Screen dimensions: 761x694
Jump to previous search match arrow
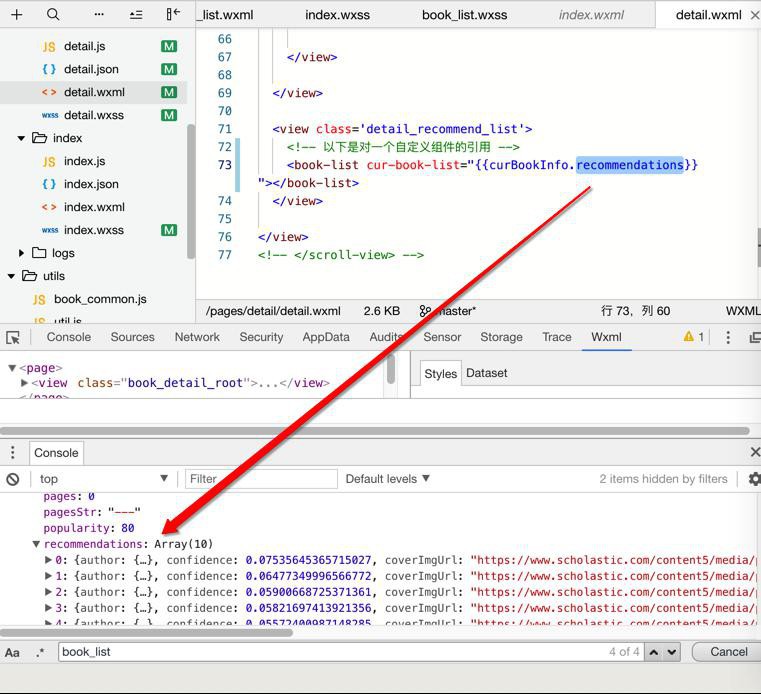tap(653, 652)
